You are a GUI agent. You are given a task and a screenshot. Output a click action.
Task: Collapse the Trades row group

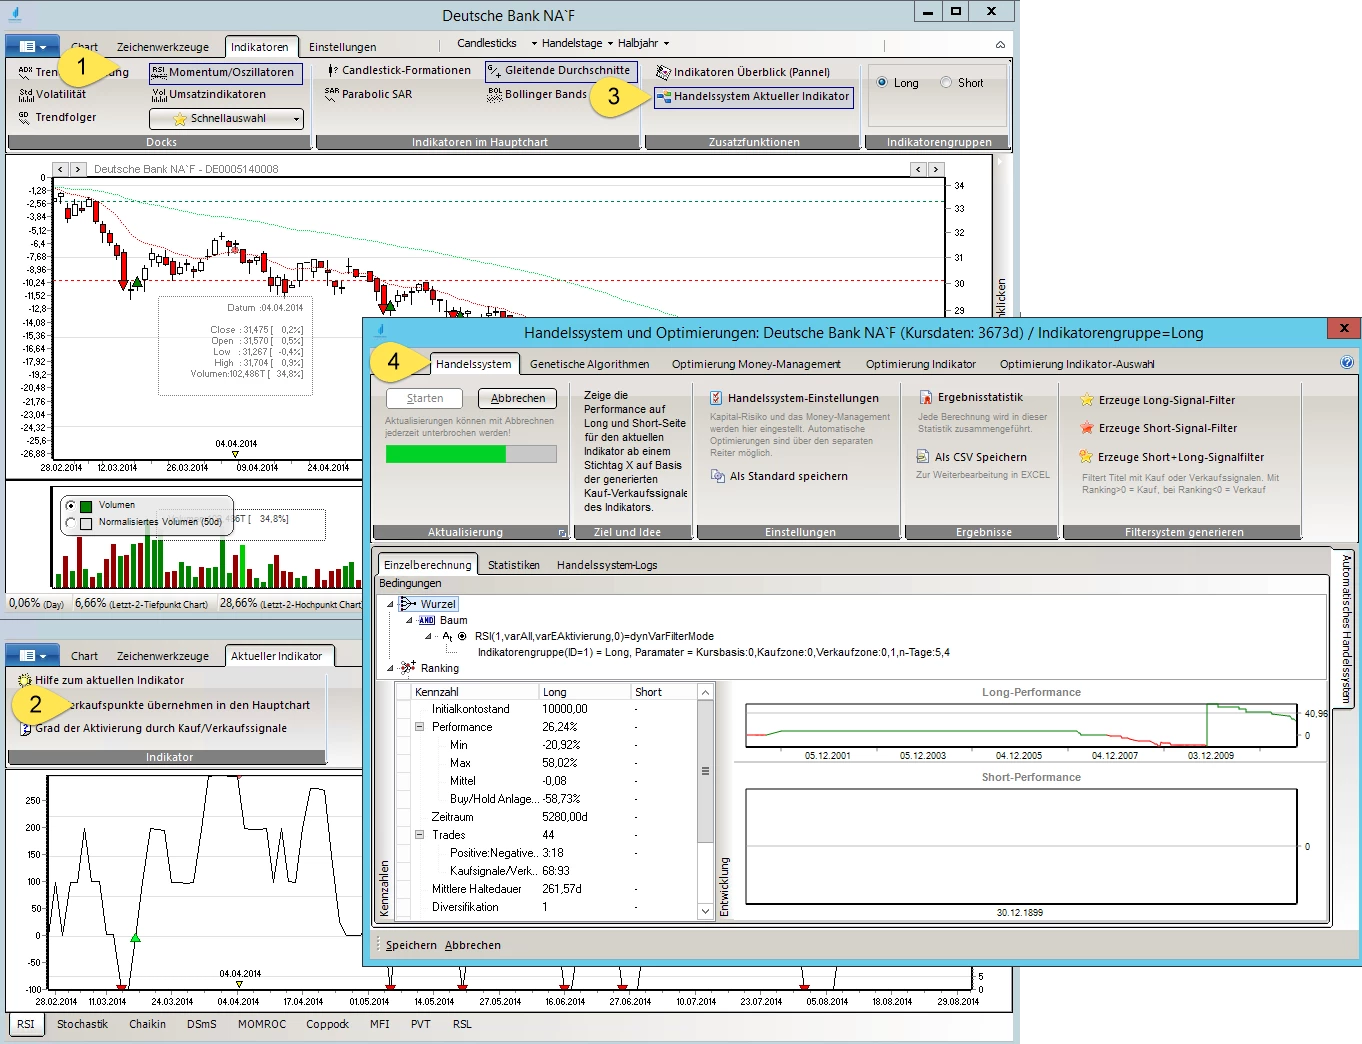click(x=419, y=835)
